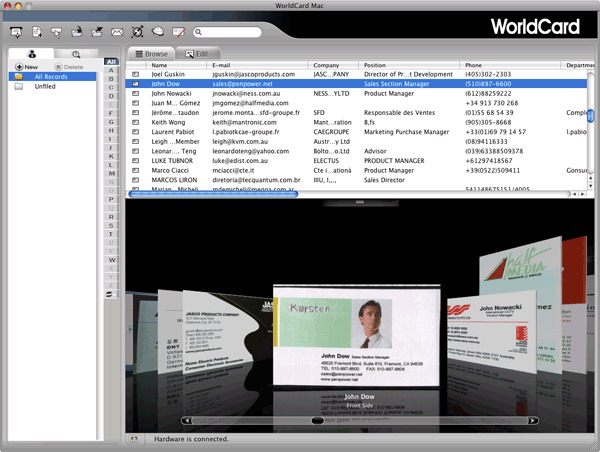The image size is (600, 452).
Task: Click card icon in Marco Ciacci row
Action: (x=135, y=170)
